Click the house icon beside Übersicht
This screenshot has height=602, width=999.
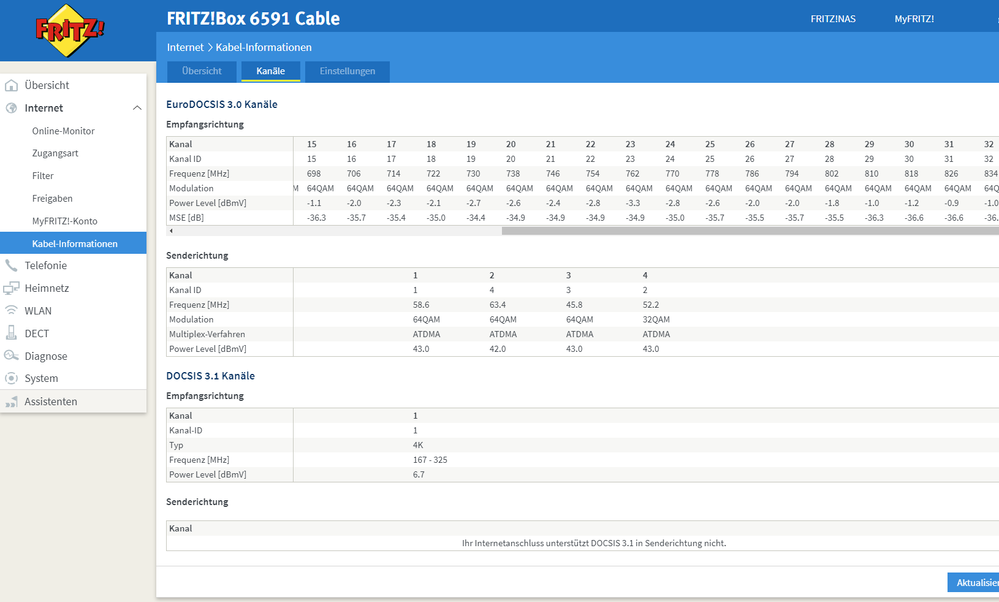point(11,85)
